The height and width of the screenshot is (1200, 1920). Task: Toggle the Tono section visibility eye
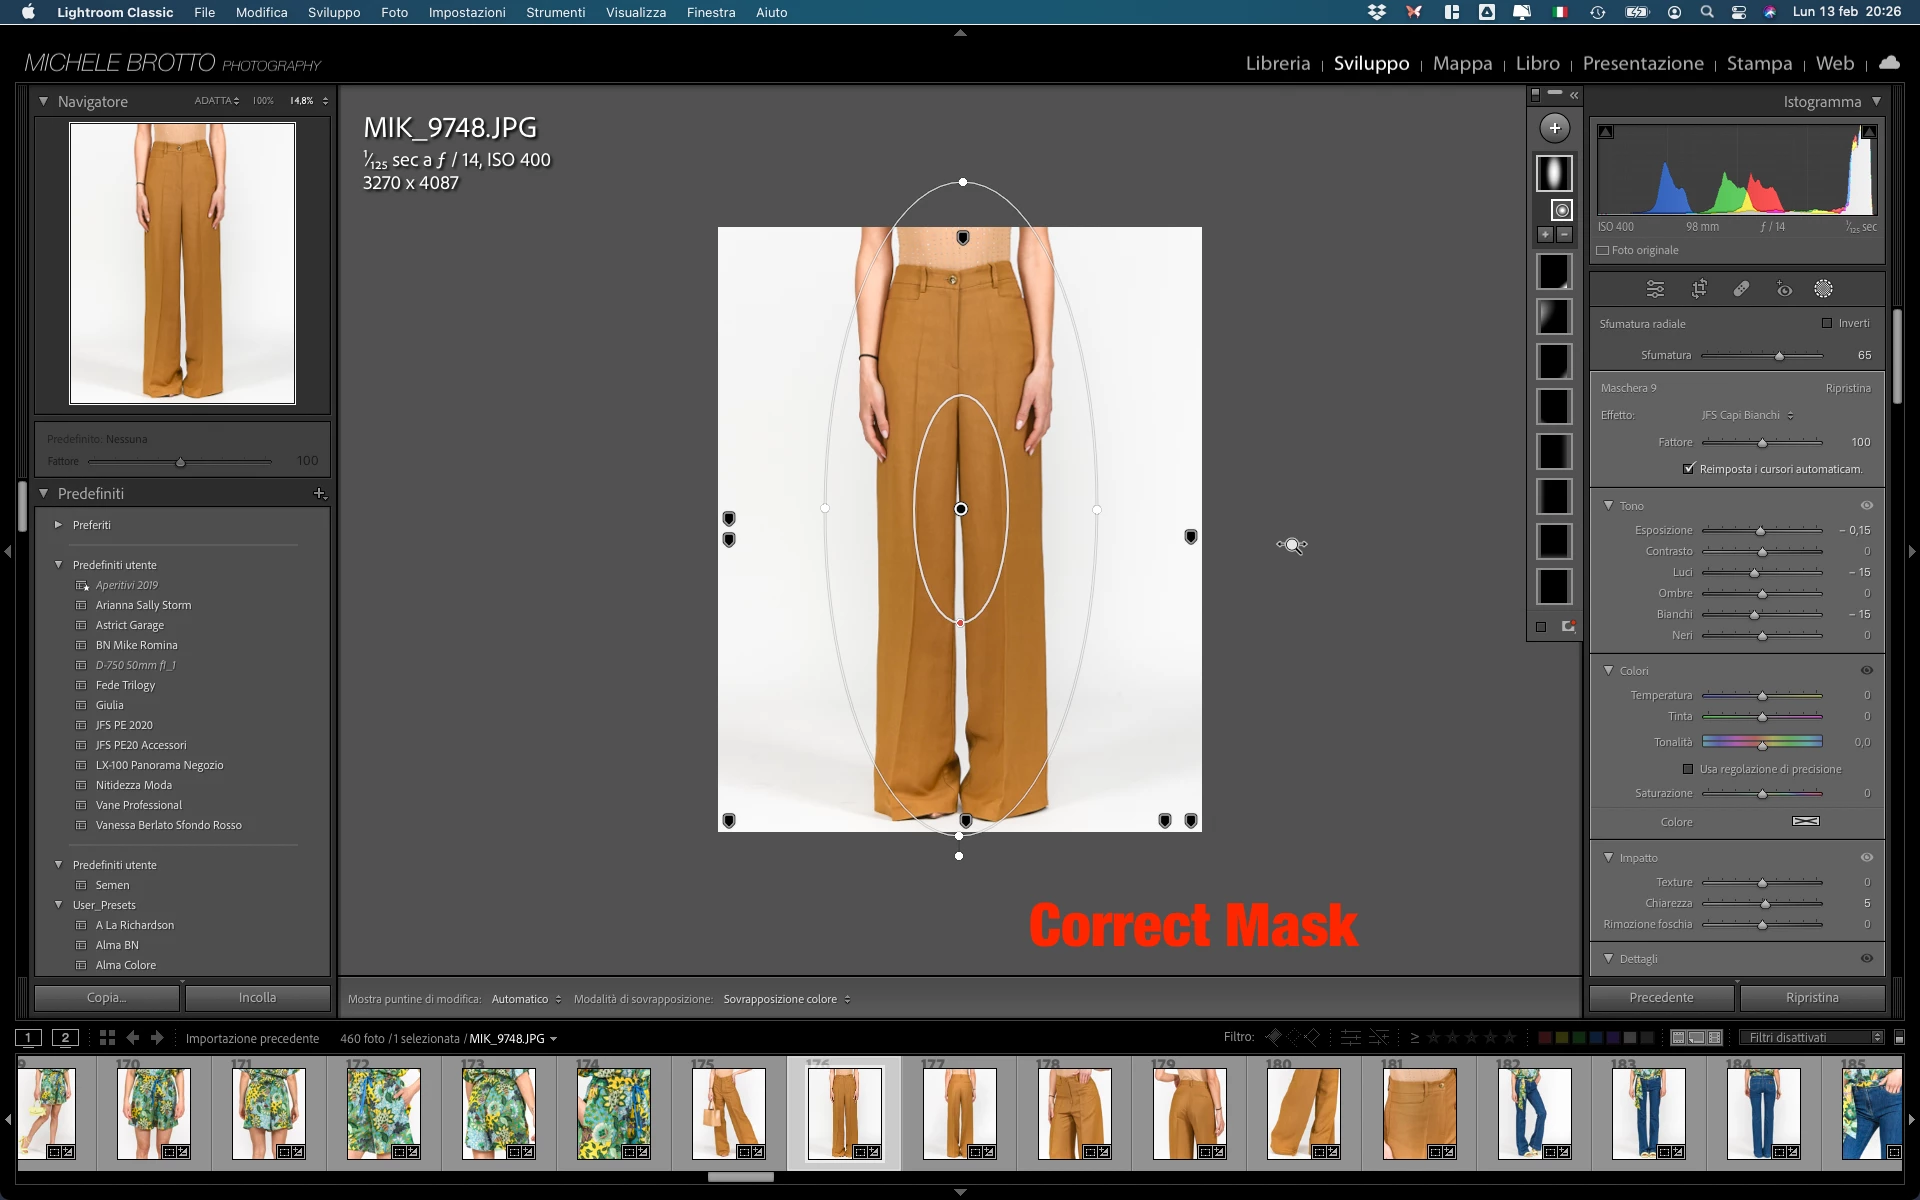point(1866,506)
